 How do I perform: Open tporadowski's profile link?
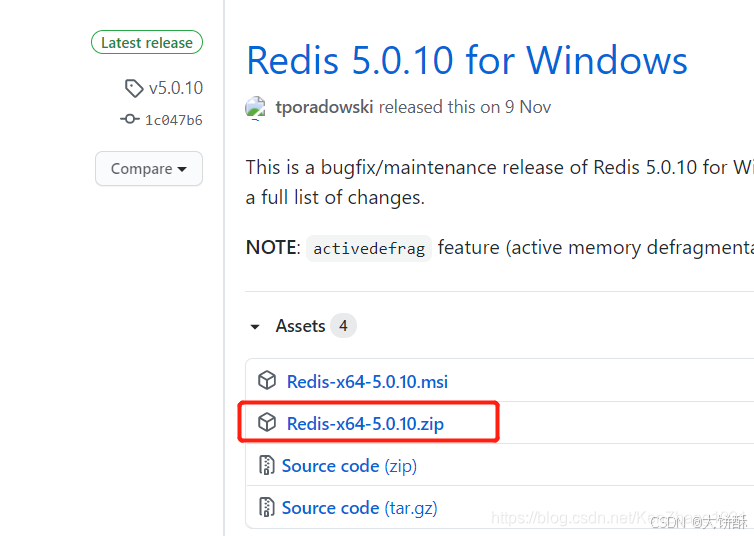324,107
